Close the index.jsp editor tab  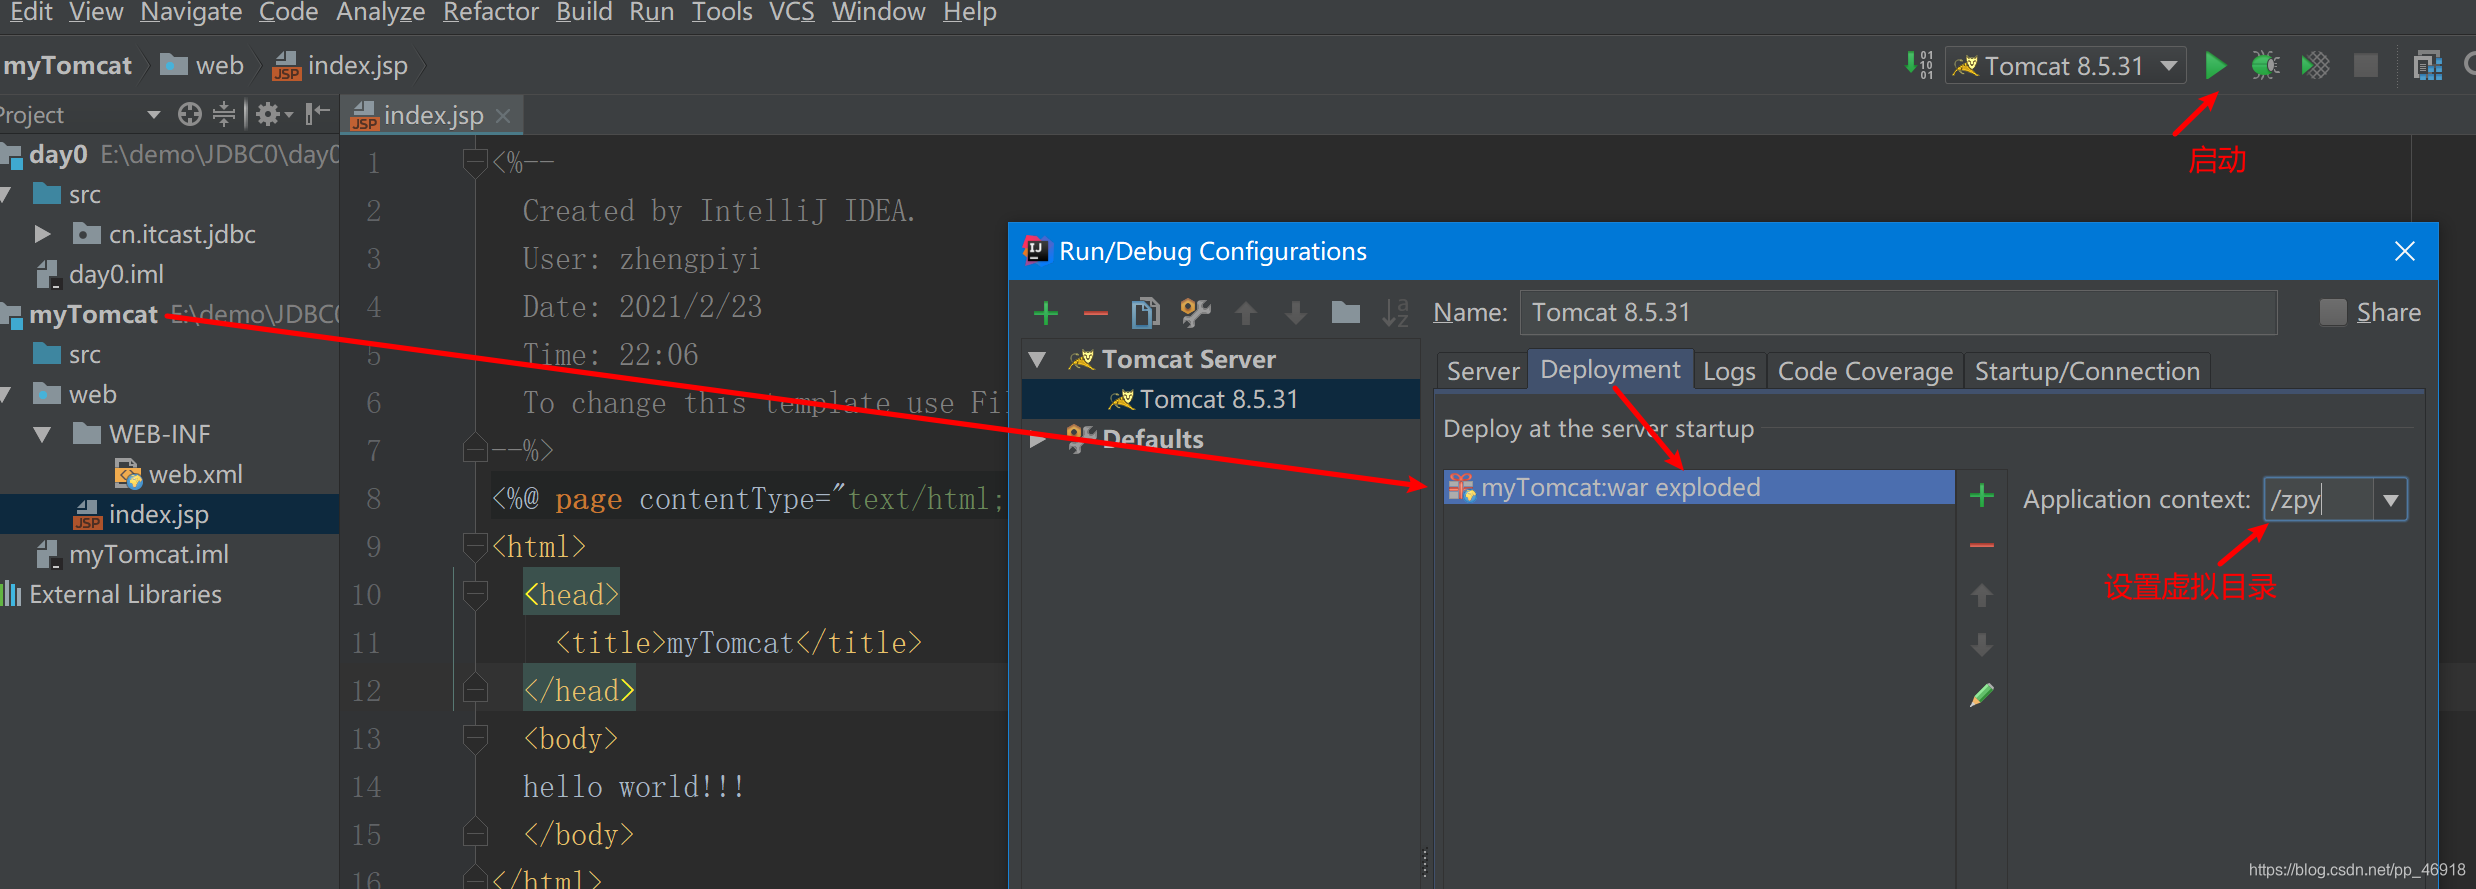(503, 116)
